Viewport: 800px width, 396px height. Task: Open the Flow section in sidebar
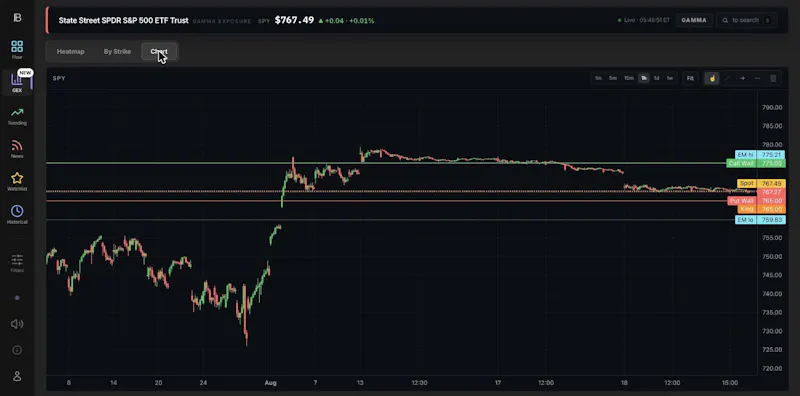coord(17,50)
